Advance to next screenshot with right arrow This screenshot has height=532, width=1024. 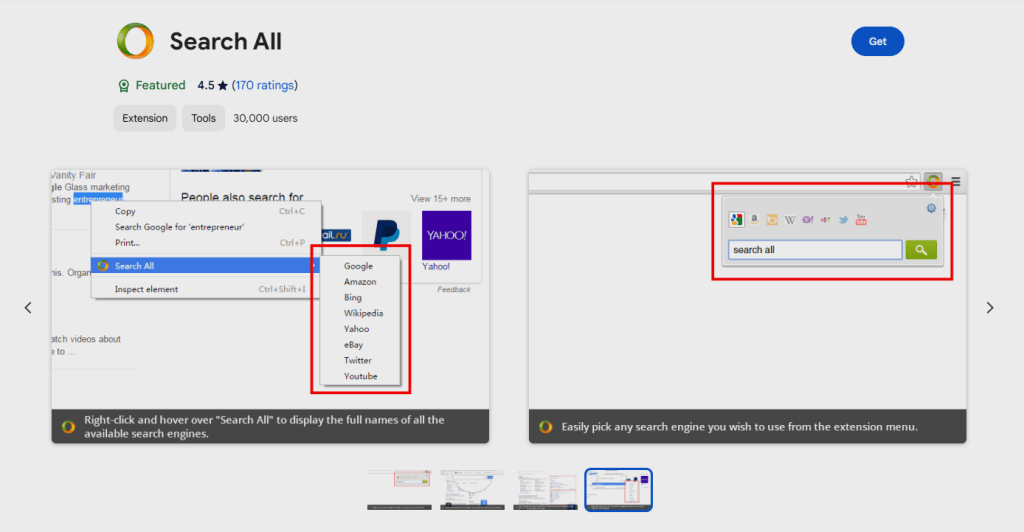click(x=990, y=308)
